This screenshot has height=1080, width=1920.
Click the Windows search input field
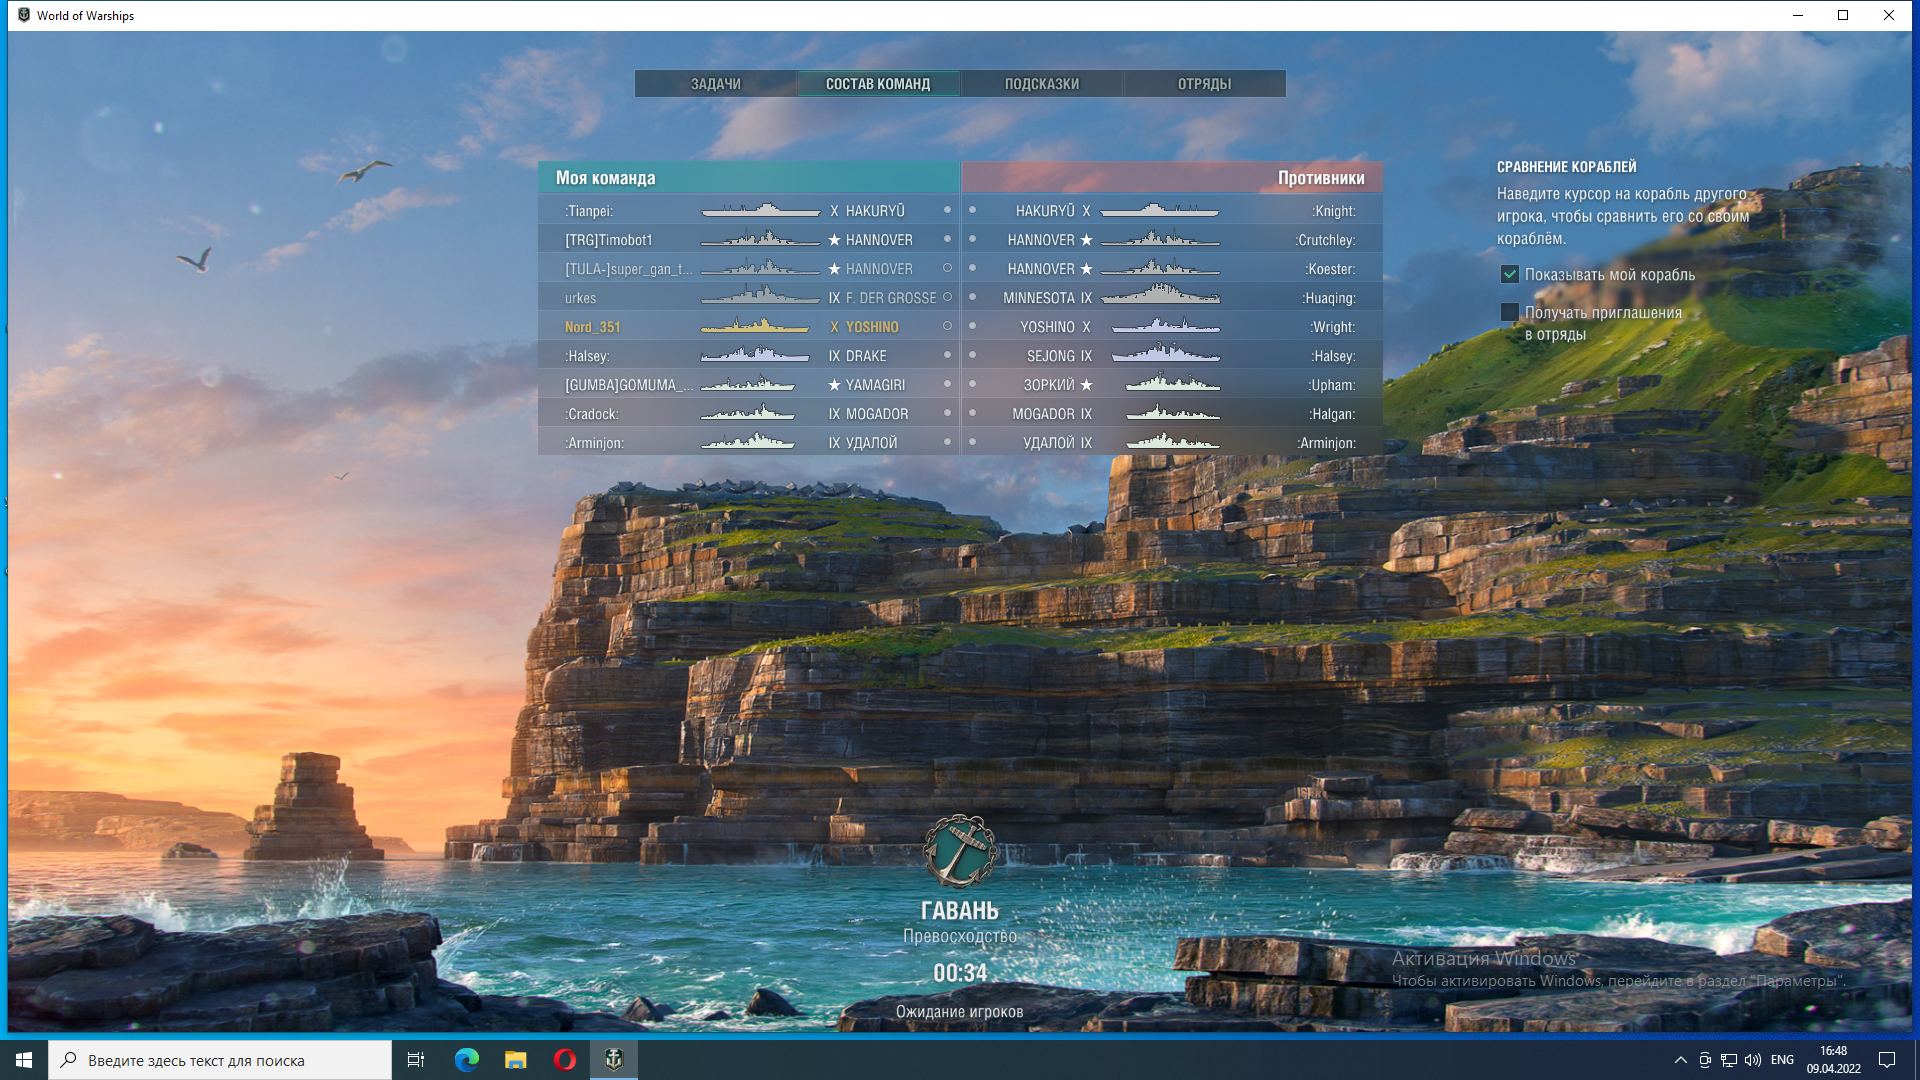tap(220, 1060)
